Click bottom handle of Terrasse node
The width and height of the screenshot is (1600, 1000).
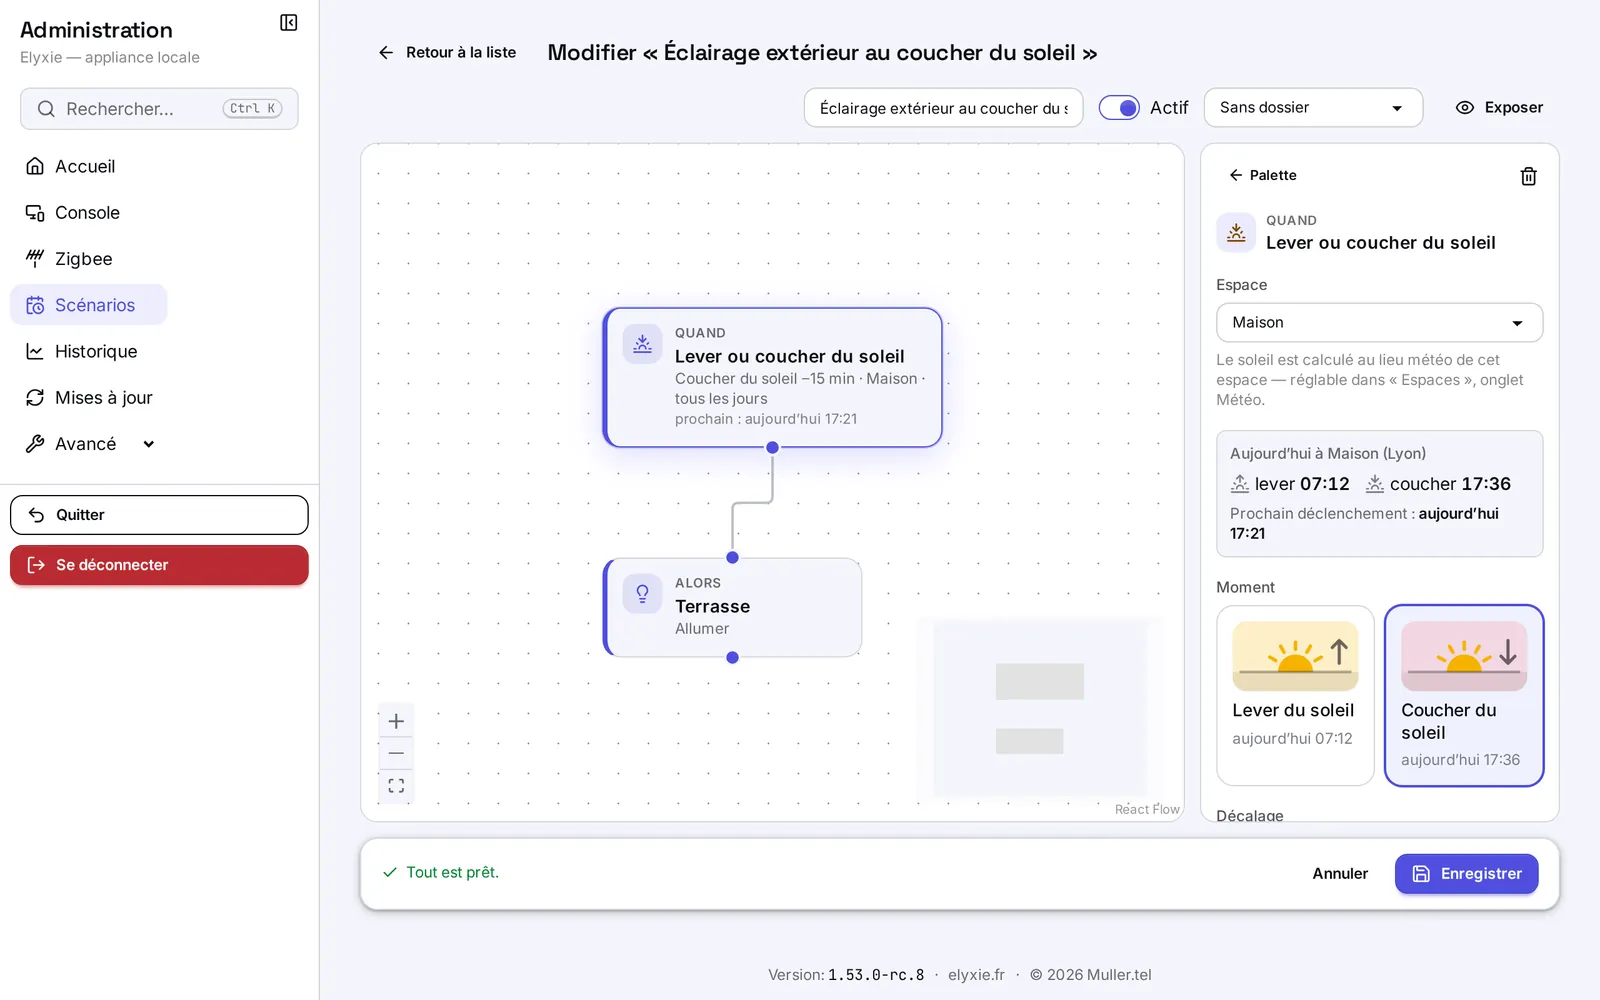click(733, 658)
